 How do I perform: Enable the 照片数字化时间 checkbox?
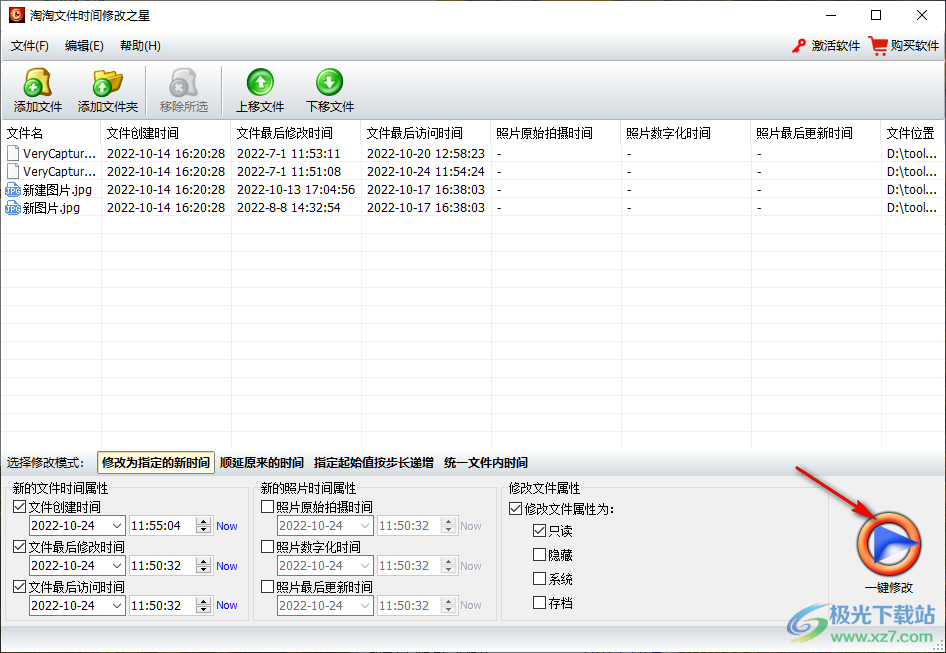click(x=267, y=547)
